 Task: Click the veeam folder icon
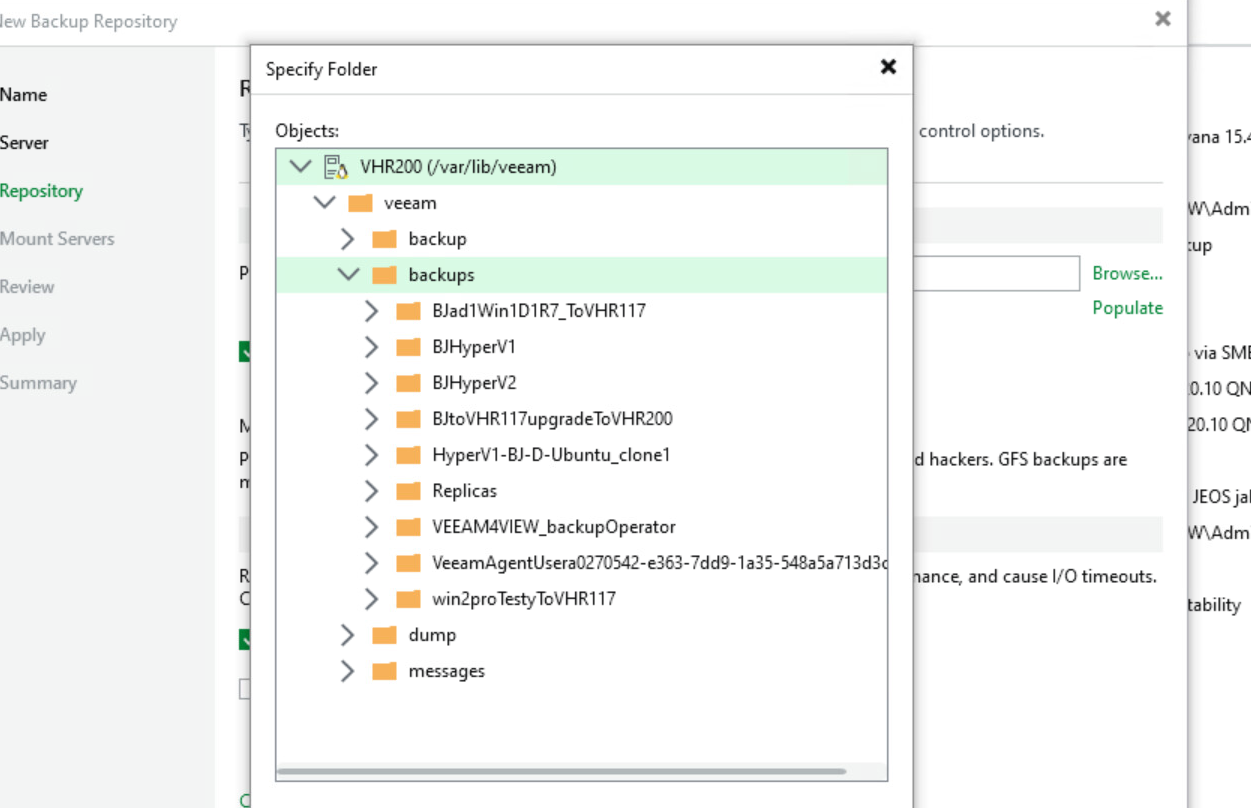(x=360, y=203)
